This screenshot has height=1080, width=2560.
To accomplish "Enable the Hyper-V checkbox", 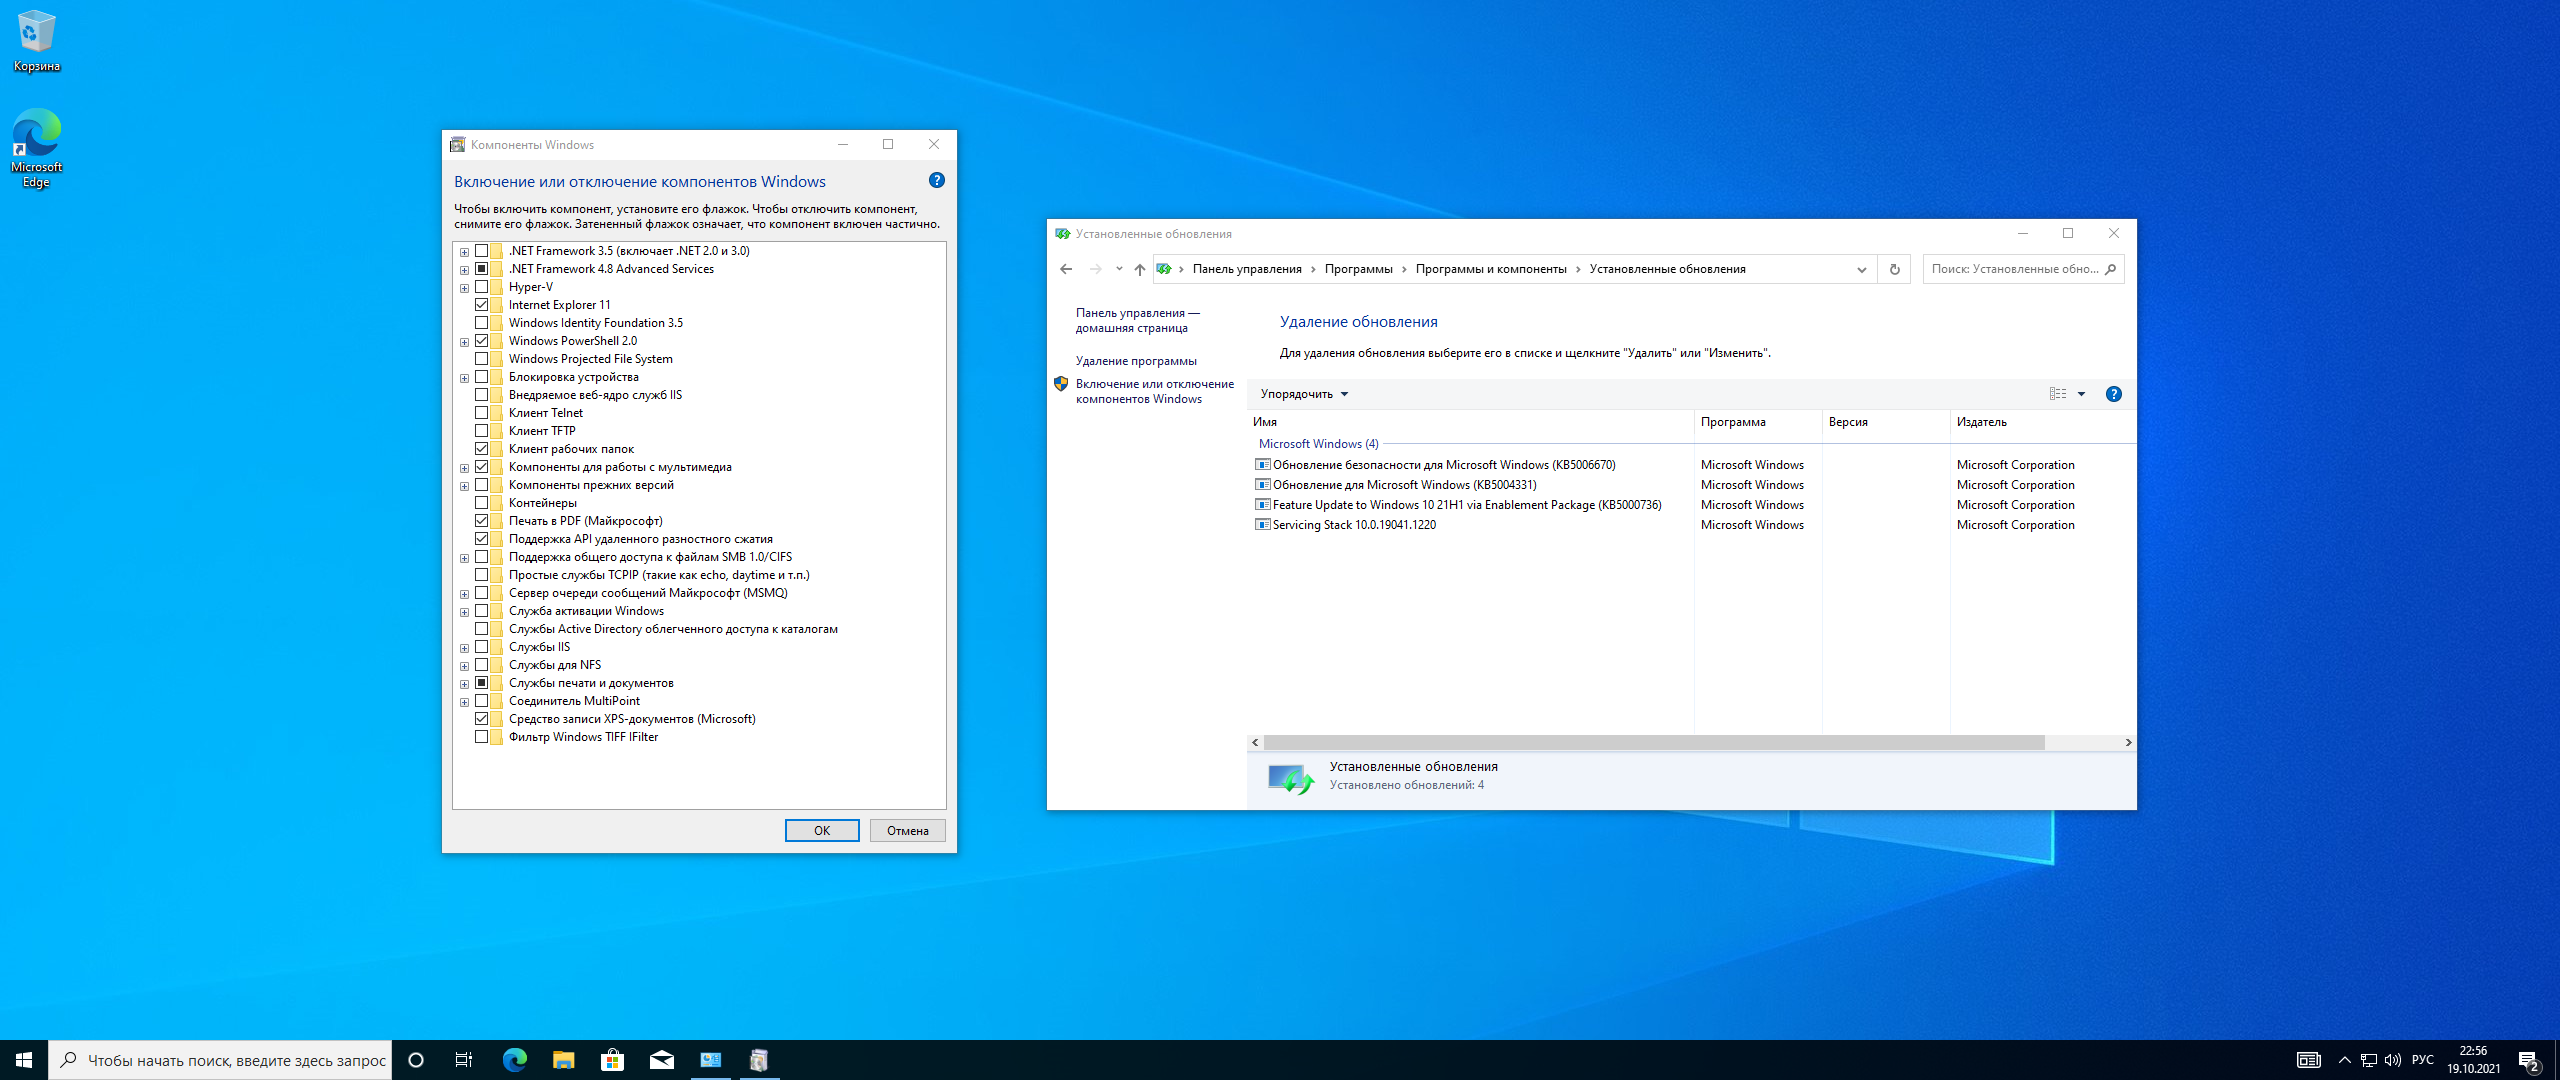I will coord(482,287).
